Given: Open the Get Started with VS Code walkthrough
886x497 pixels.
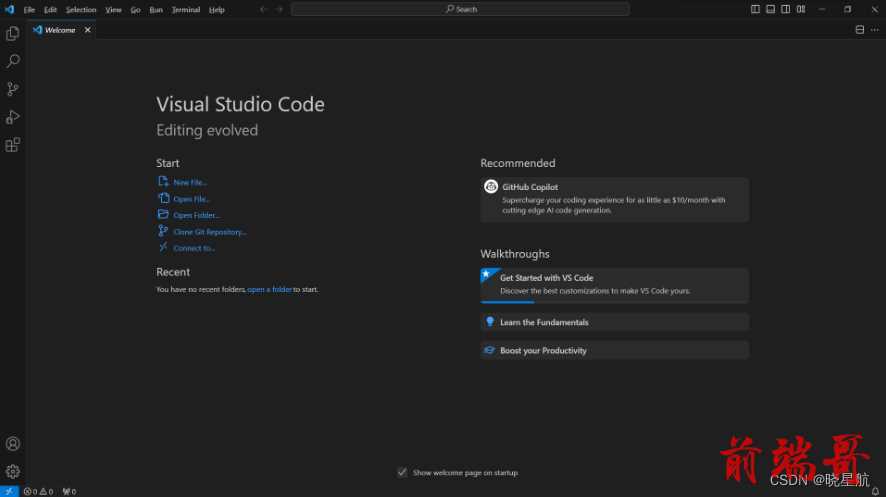Looking at the screenshot, I should click(x=615, y=285).
